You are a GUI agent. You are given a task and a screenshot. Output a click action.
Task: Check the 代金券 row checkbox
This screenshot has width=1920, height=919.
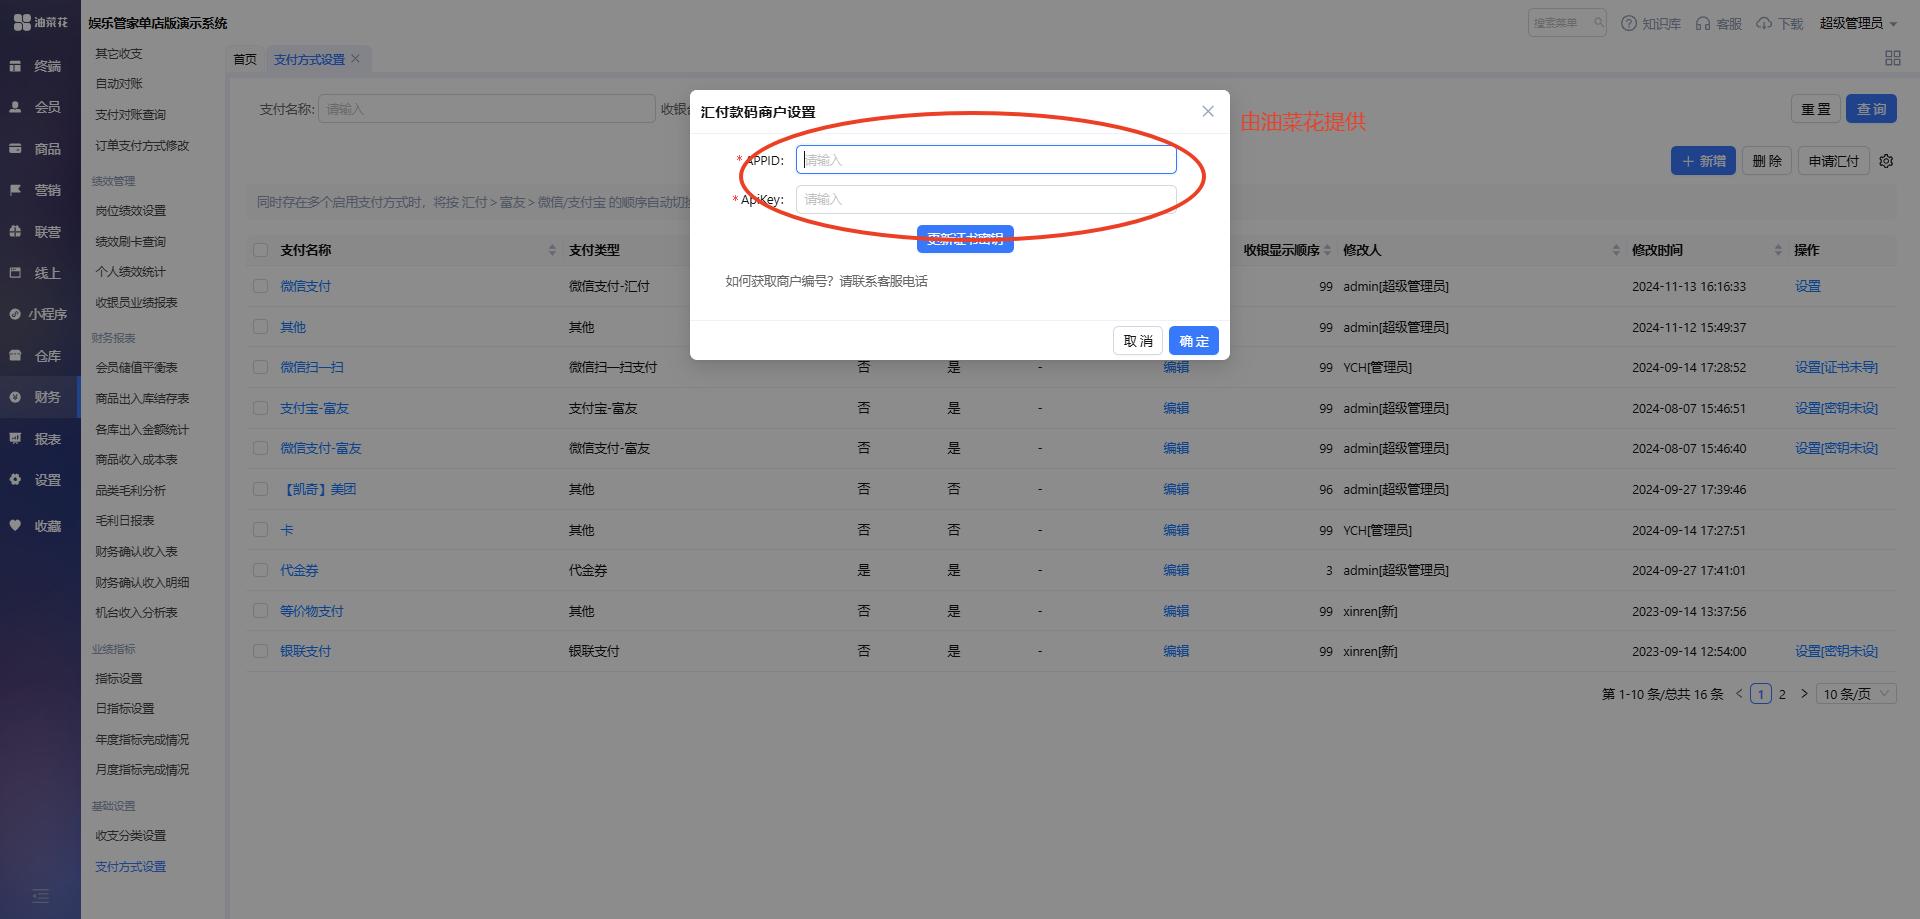click(261, 570)
